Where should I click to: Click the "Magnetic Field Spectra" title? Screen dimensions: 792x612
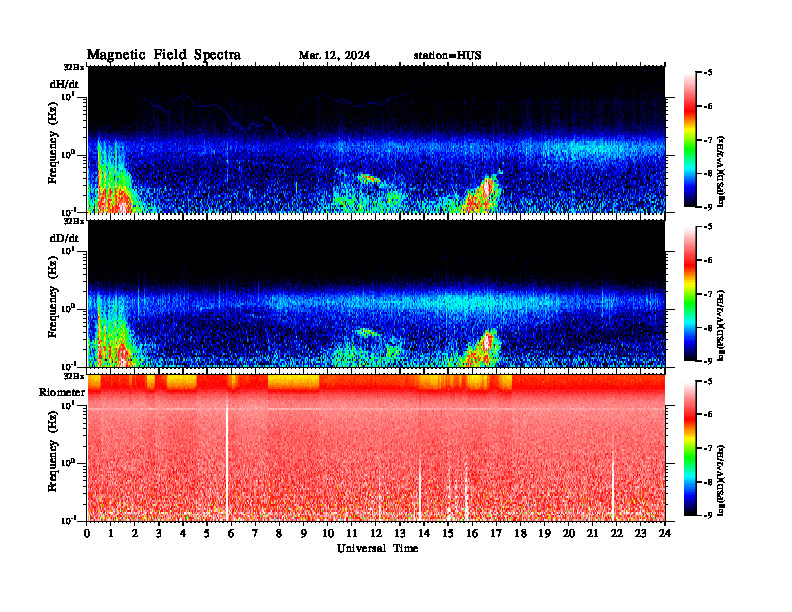[164, 55]
